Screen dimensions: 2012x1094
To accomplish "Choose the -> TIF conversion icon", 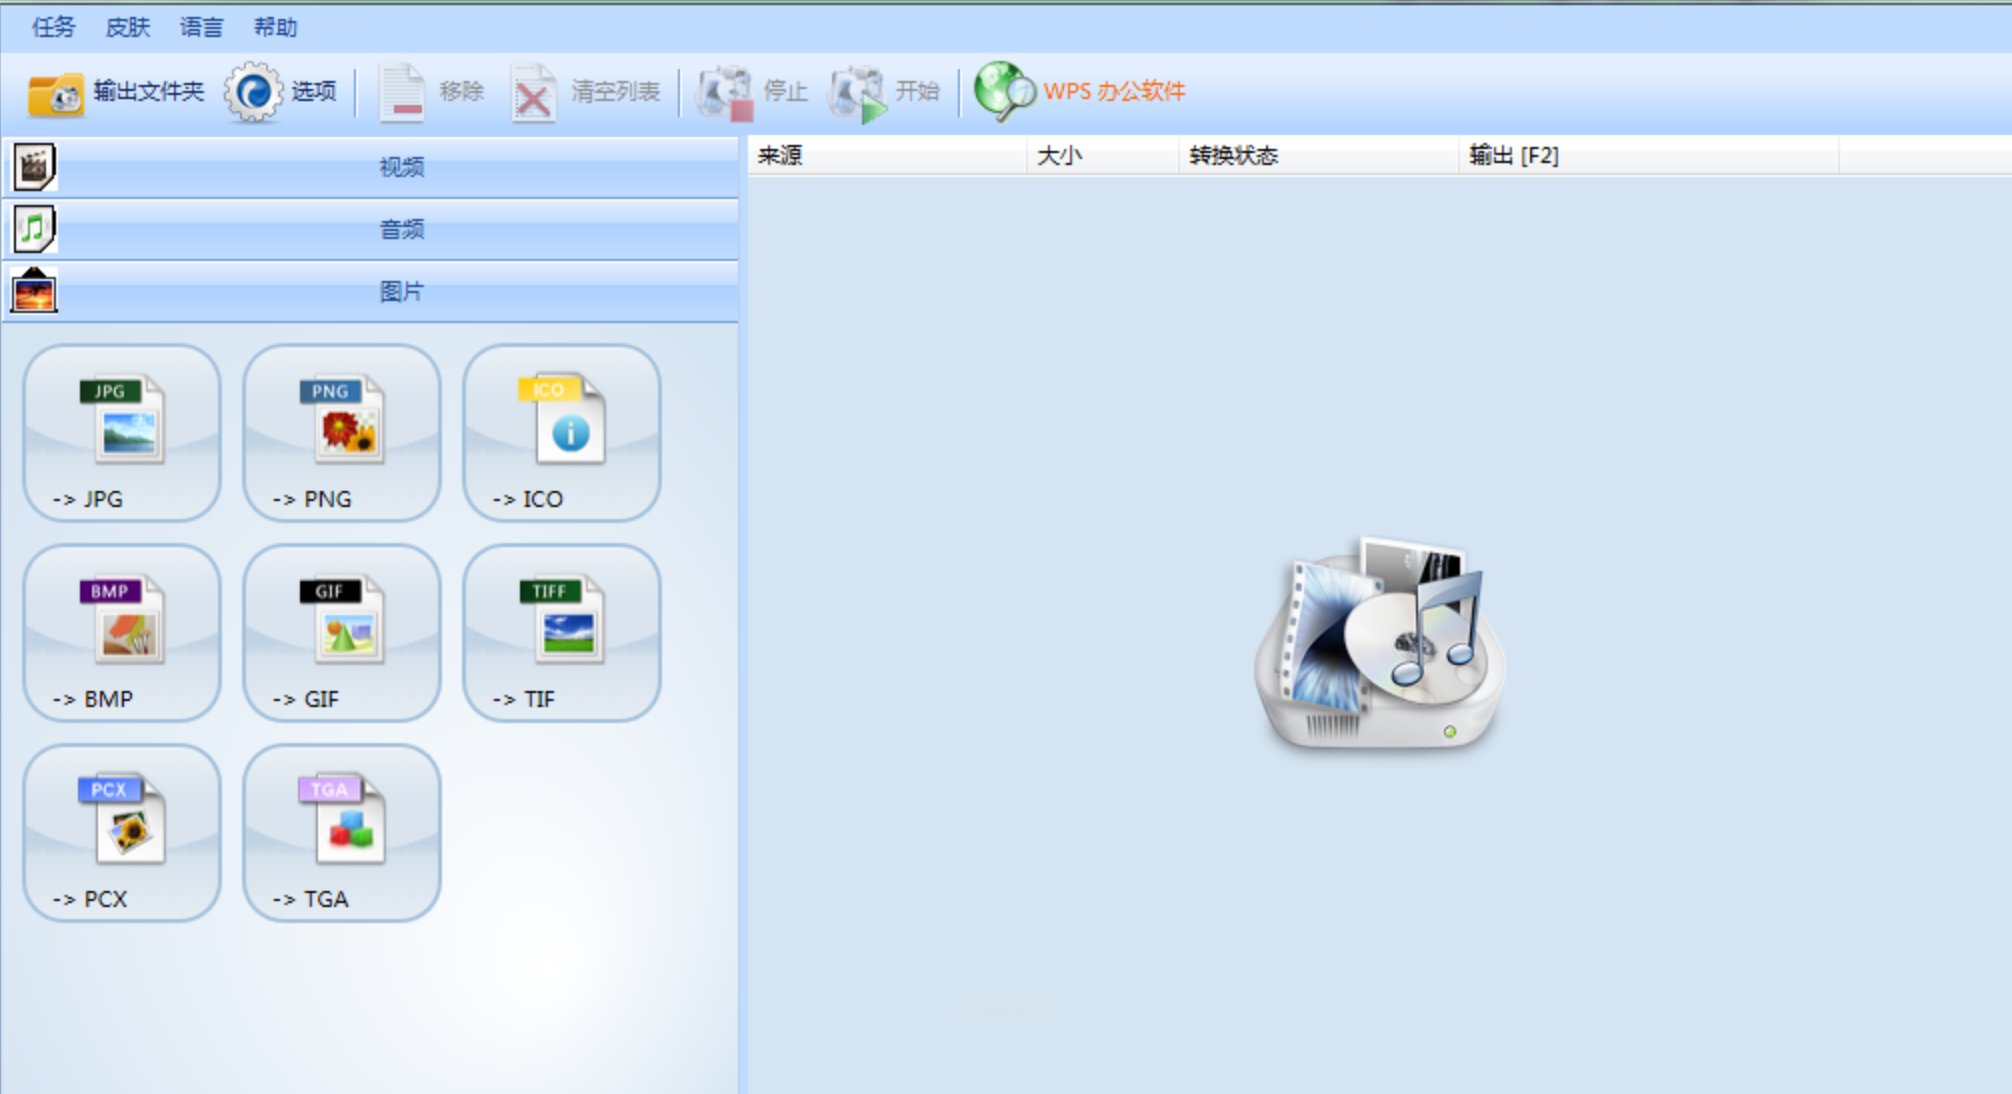I will pos(562,632).
